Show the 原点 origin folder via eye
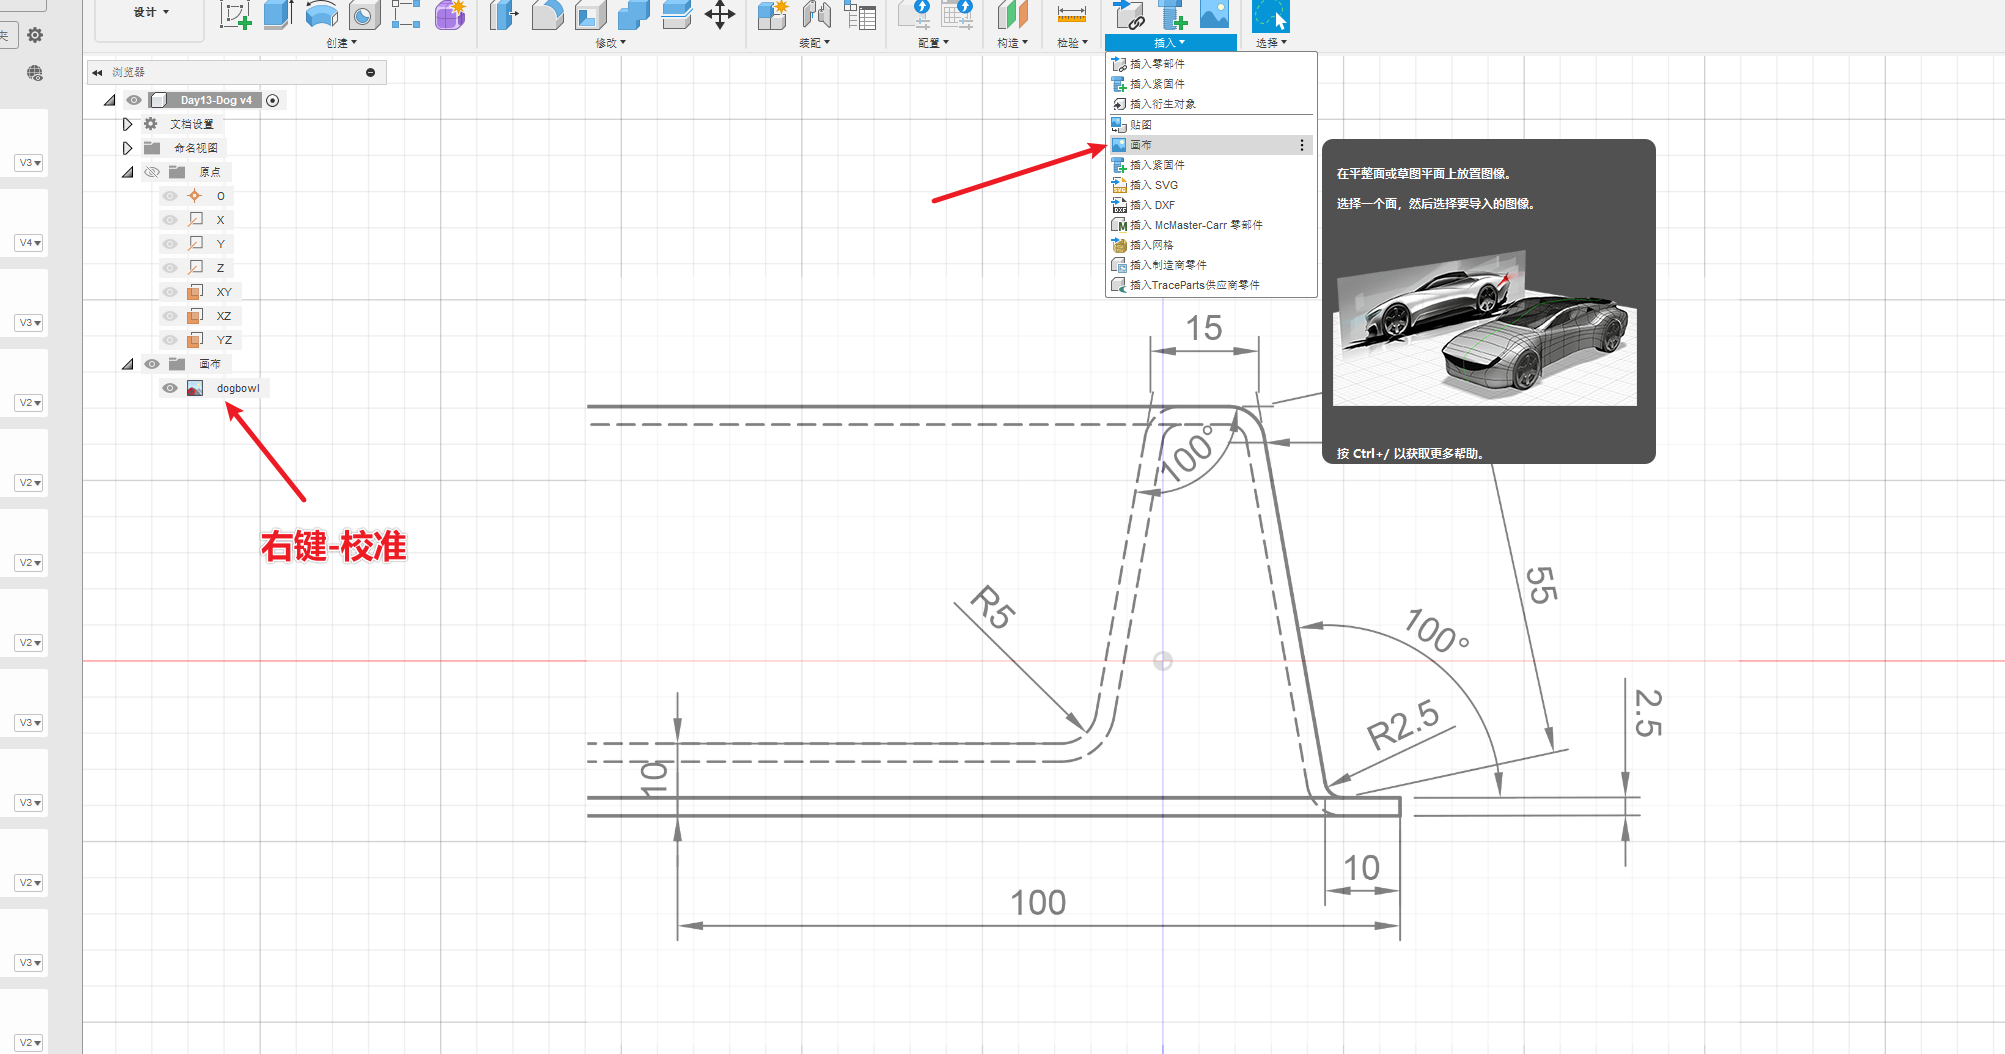This screenshot has width=2005, height=1054. click(152, 172)
